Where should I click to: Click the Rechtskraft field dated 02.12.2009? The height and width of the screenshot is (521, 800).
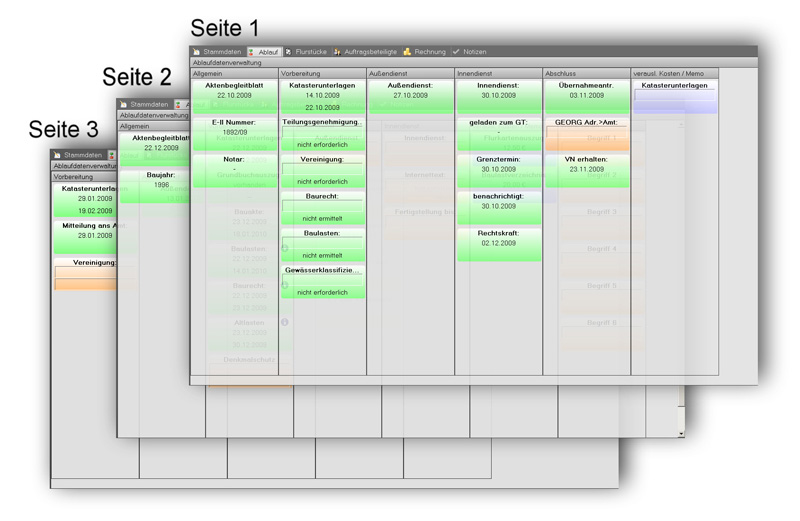499,243
